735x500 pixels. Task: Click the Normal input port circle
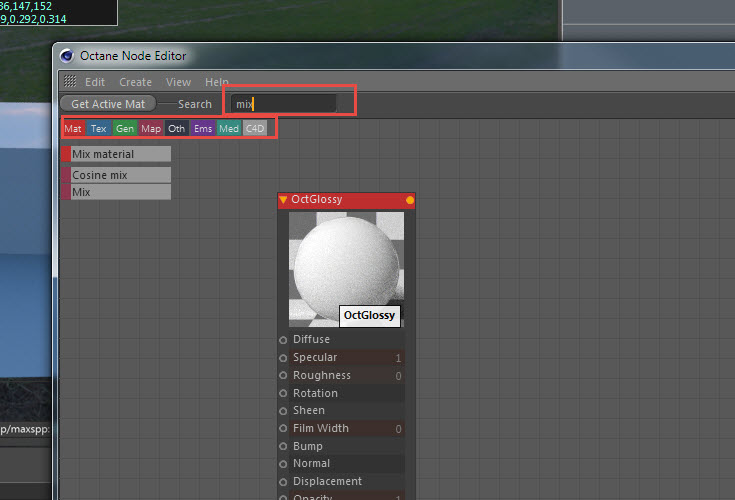[x=283, y=464]
